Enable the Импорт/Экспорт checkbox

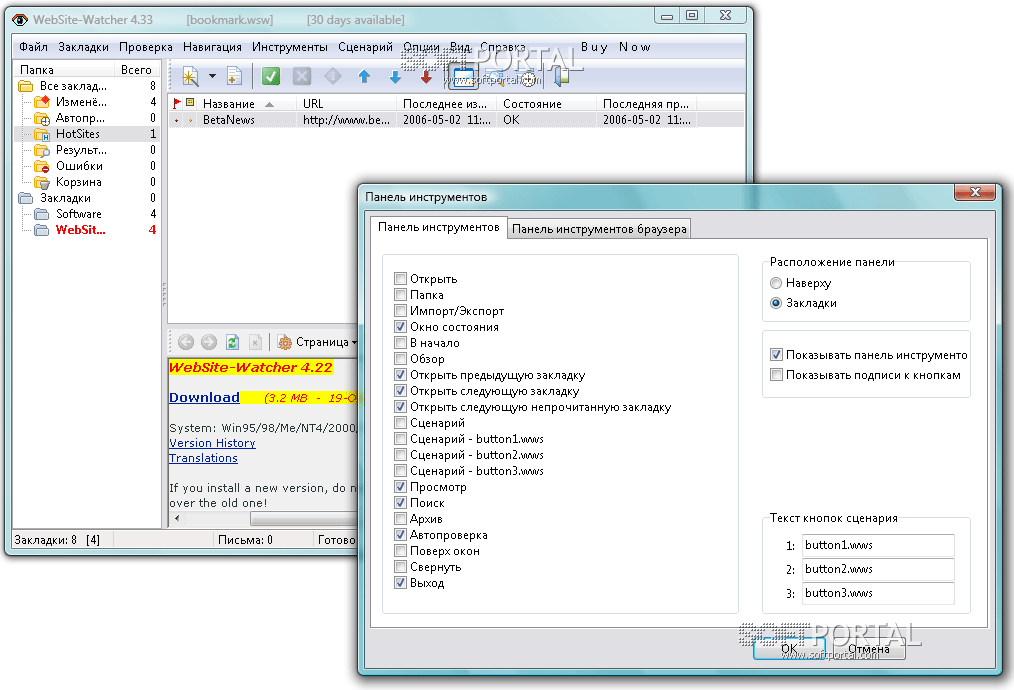click(x=400, y=310)
